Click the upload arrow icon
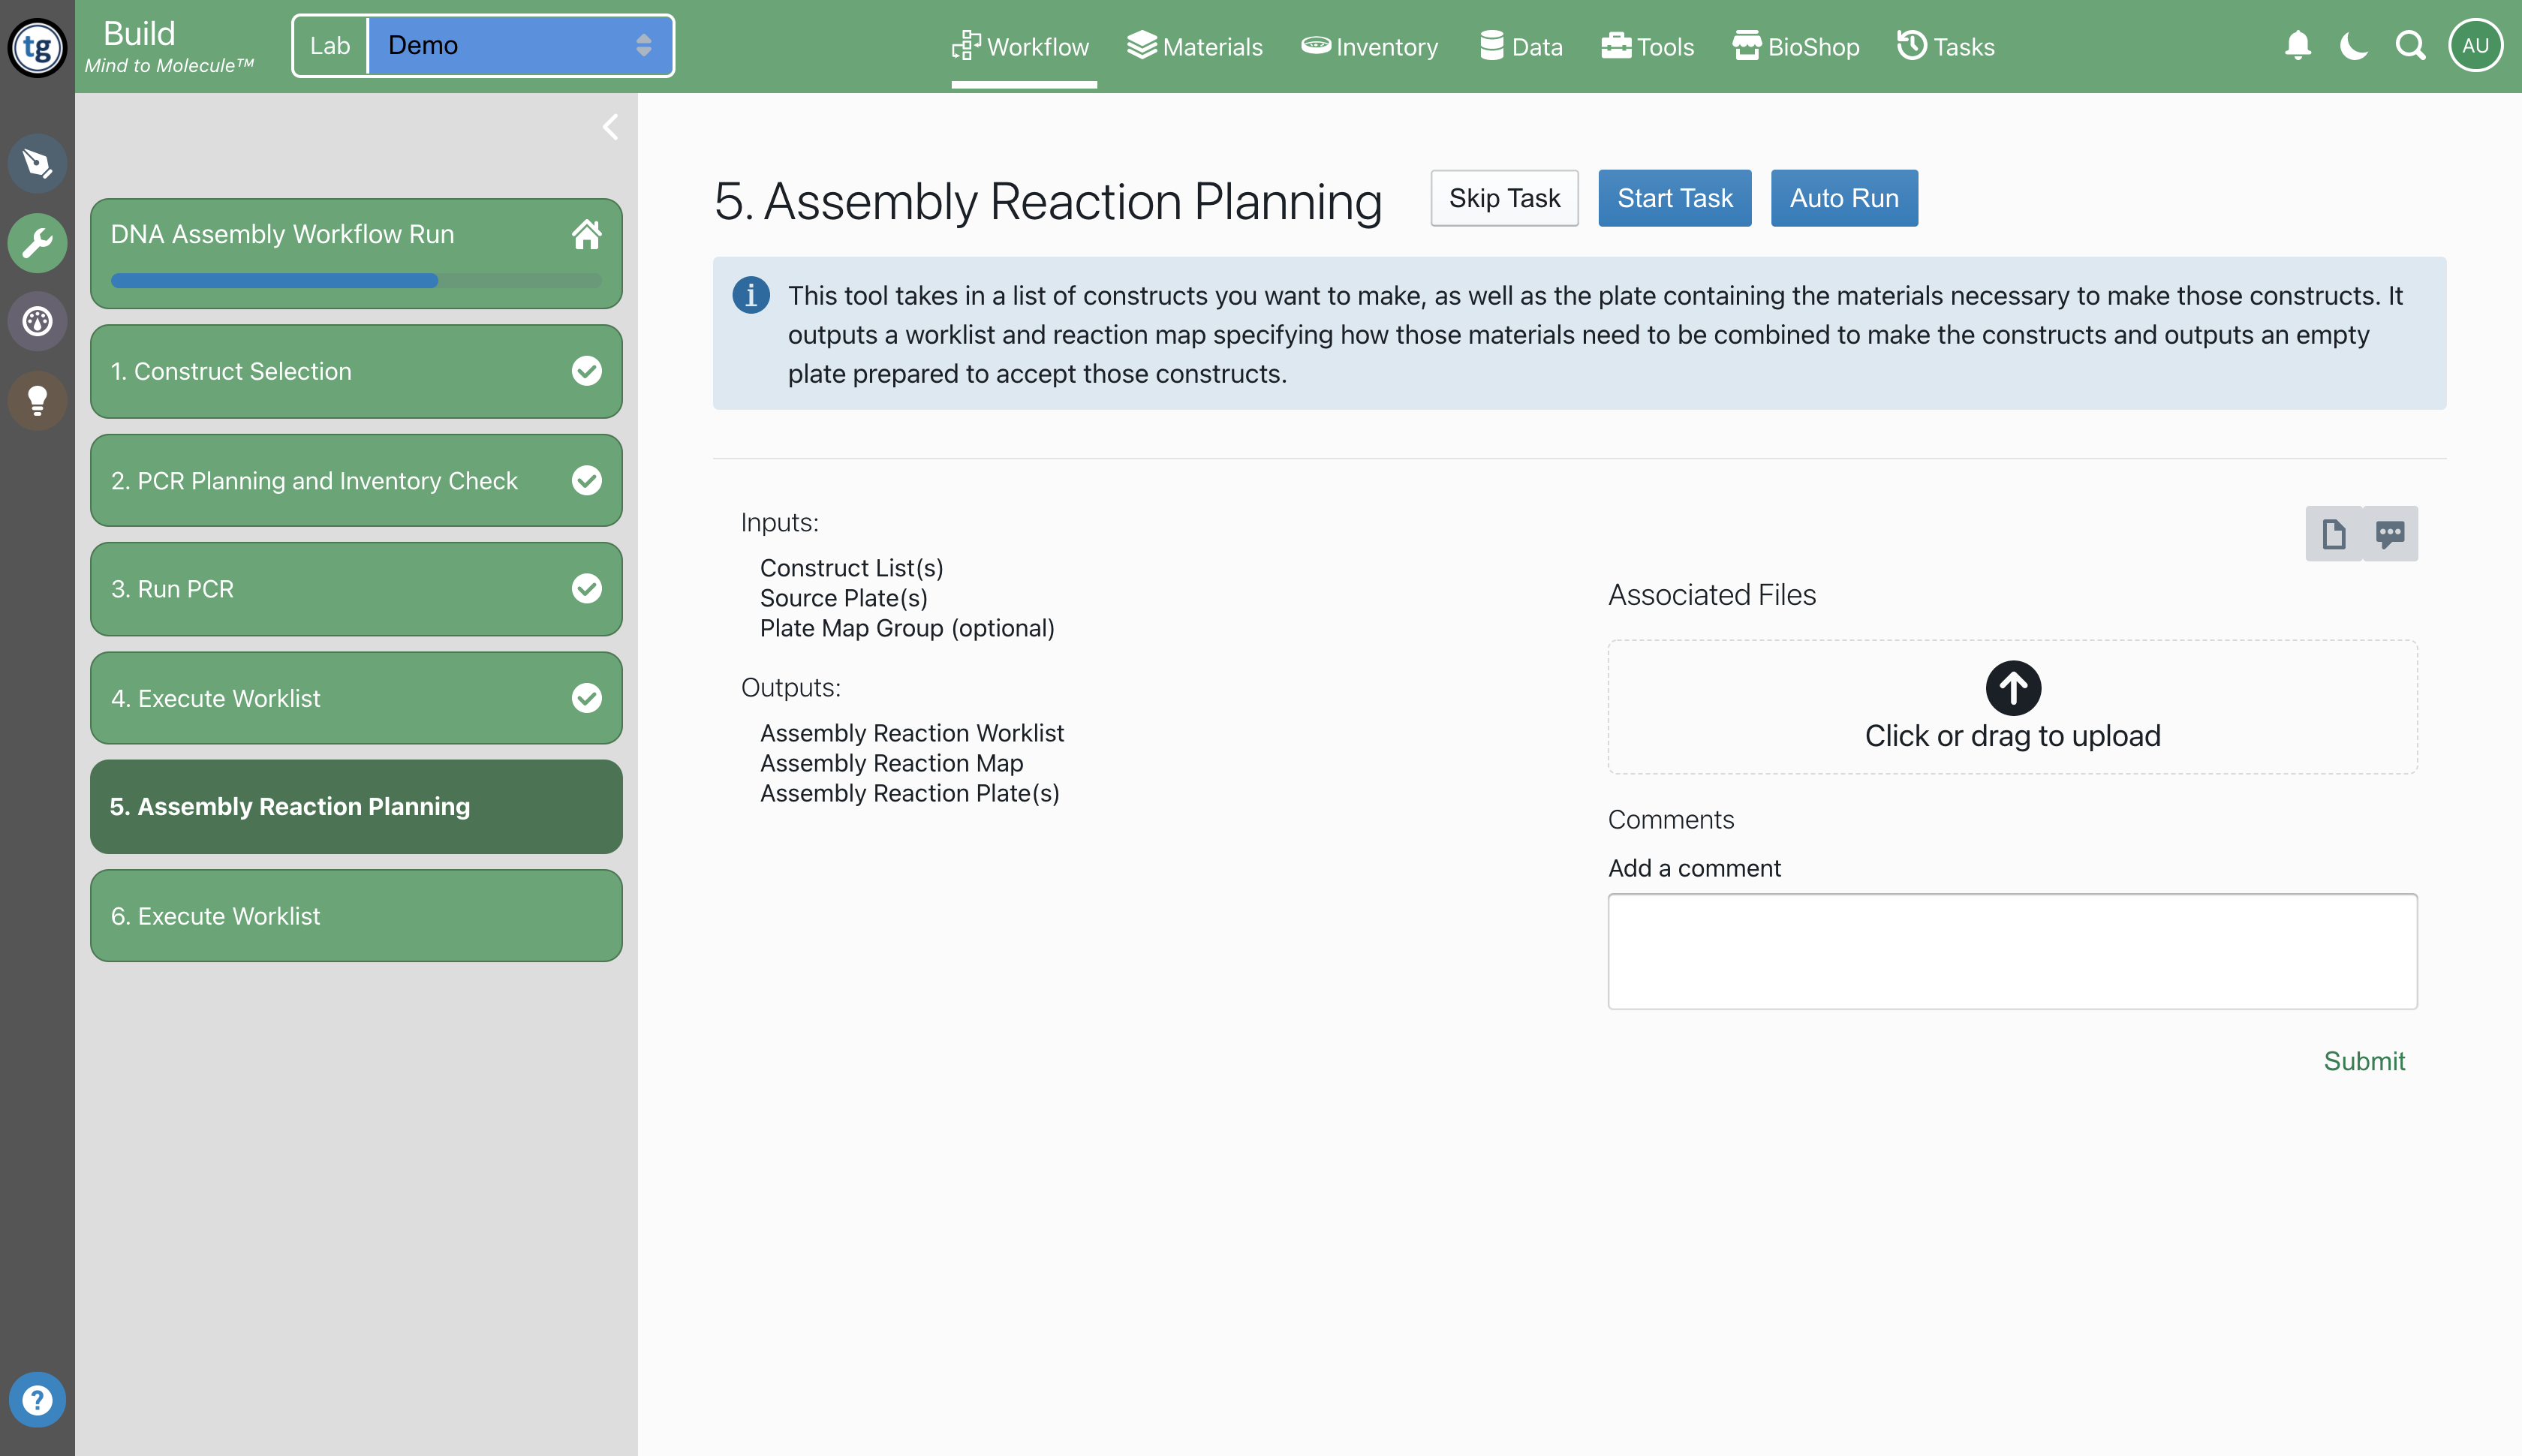 pos(2013,687)
